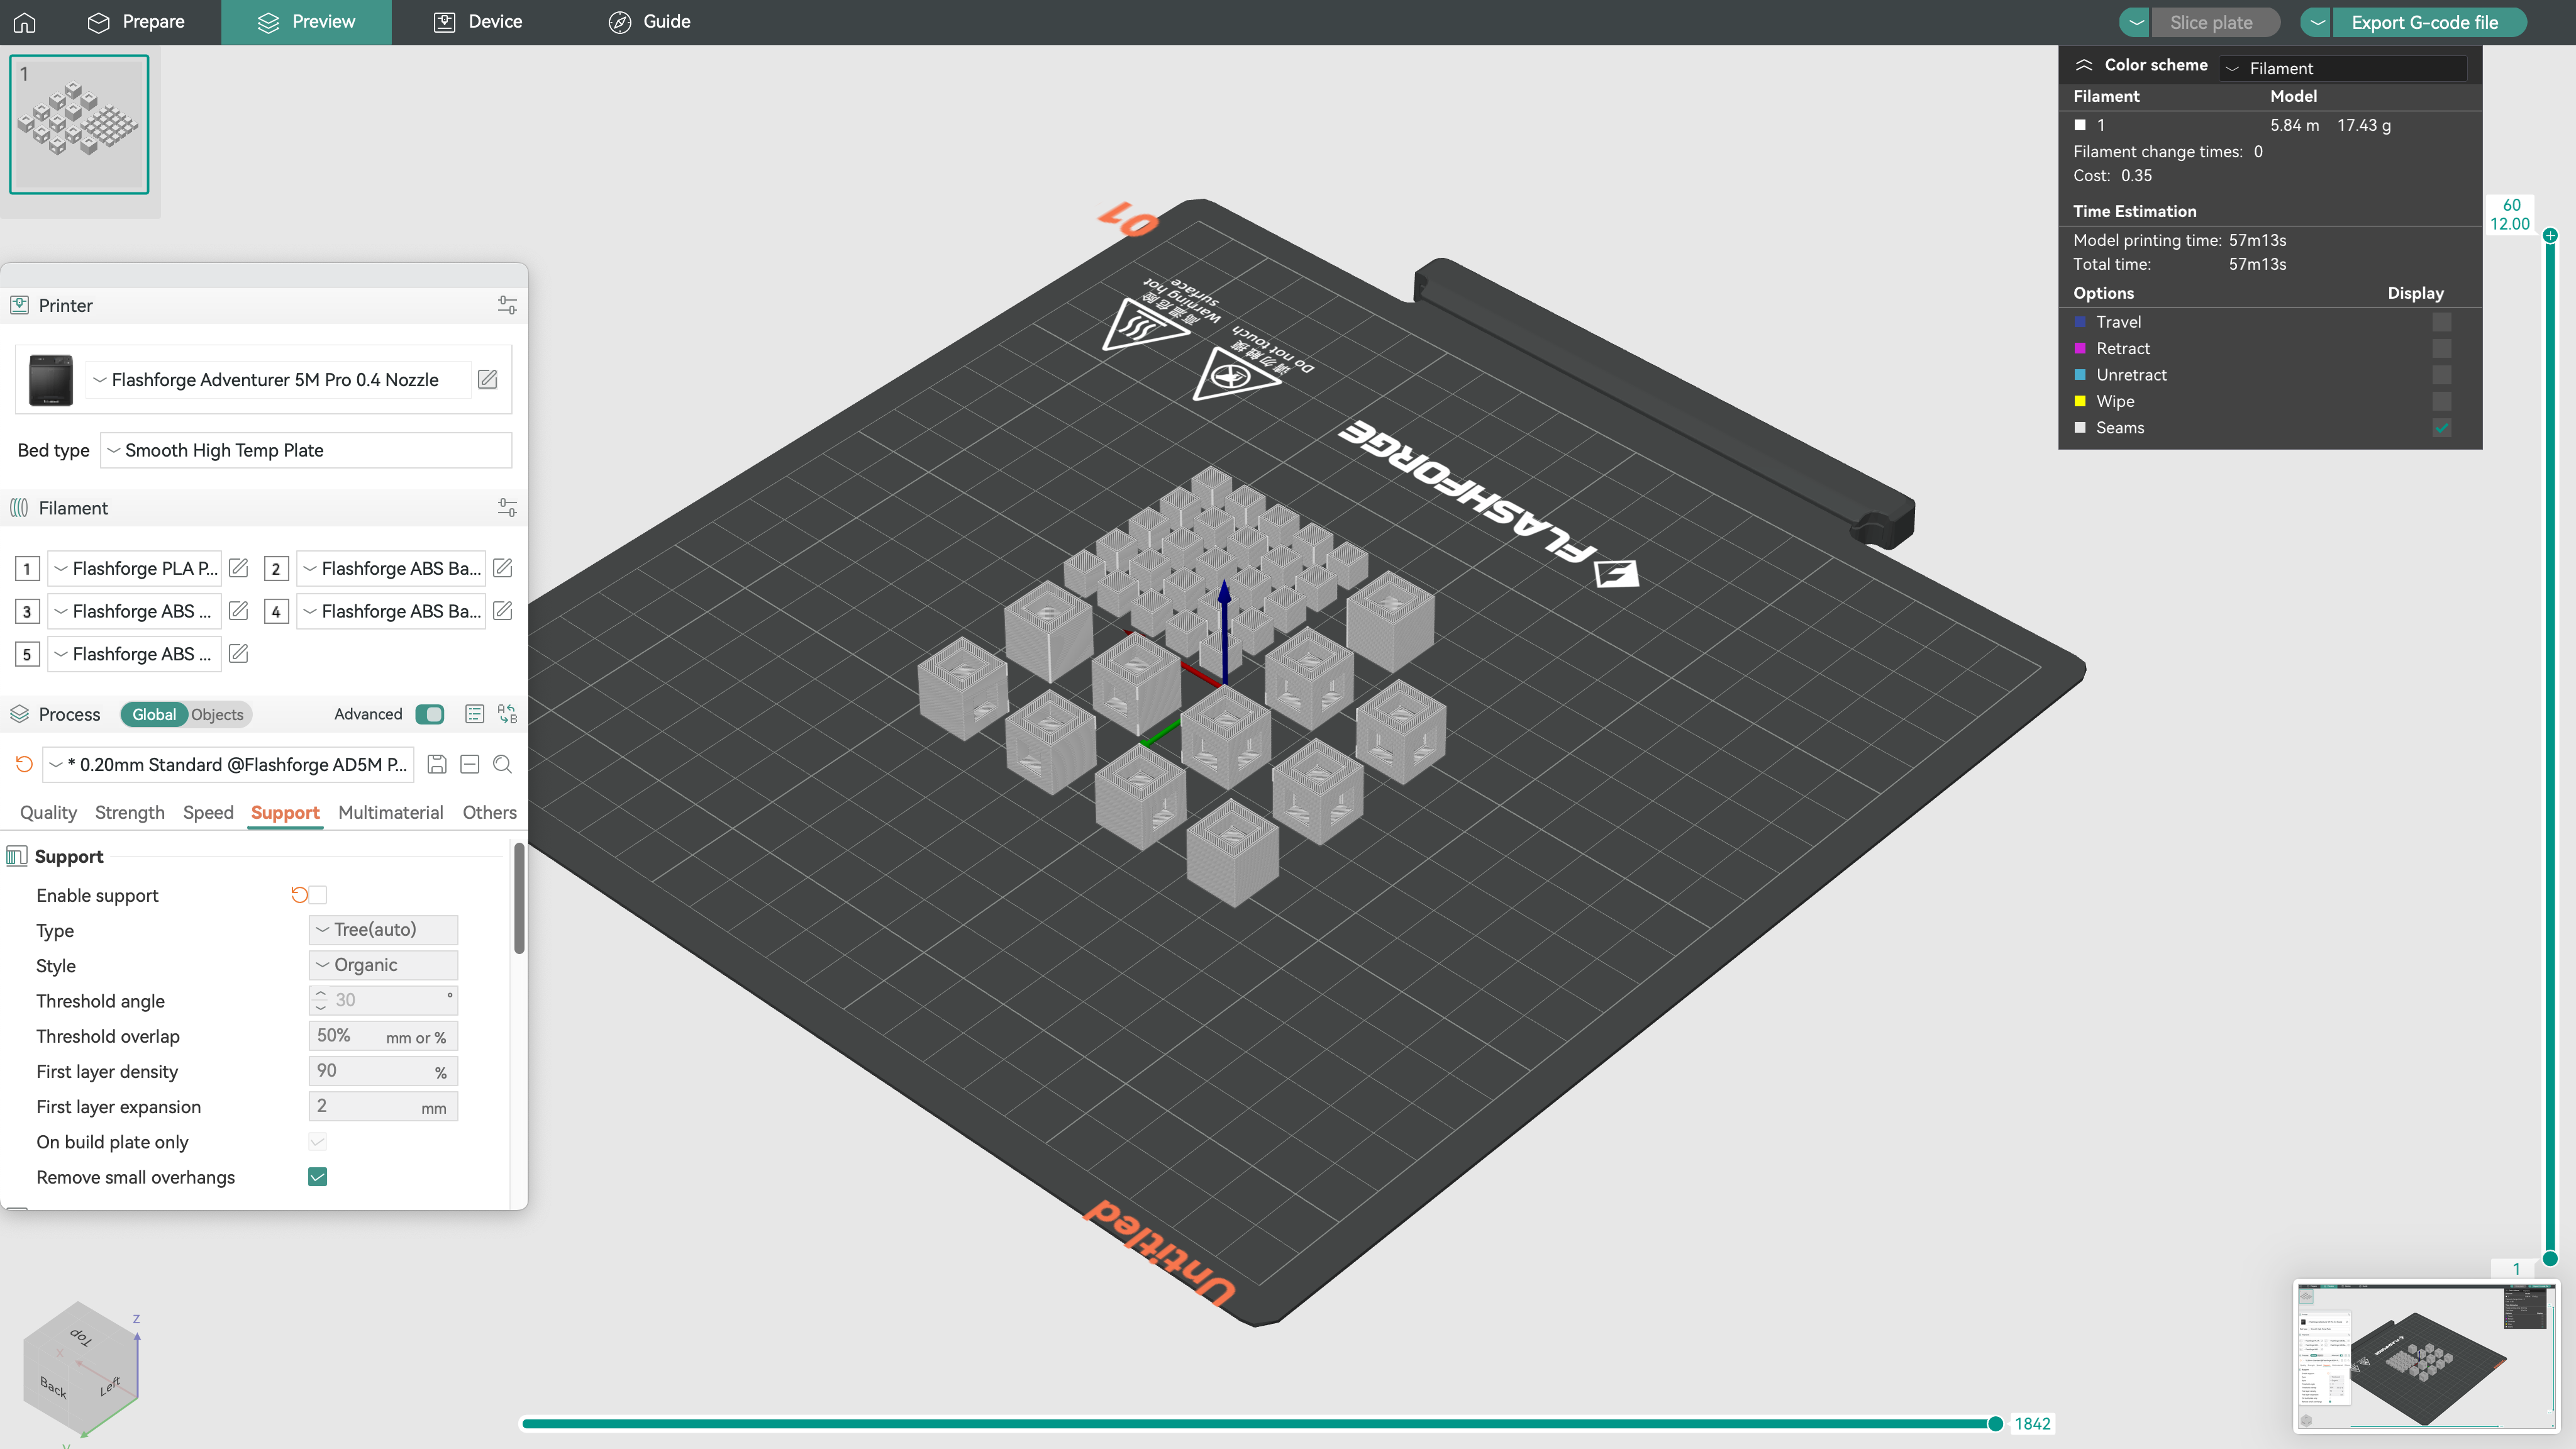Image resolution: width=2576 pixels, height=1449 pixels.
Task: Switch to the Device tab
Action: pyautogui.click(x=478, y=22)
